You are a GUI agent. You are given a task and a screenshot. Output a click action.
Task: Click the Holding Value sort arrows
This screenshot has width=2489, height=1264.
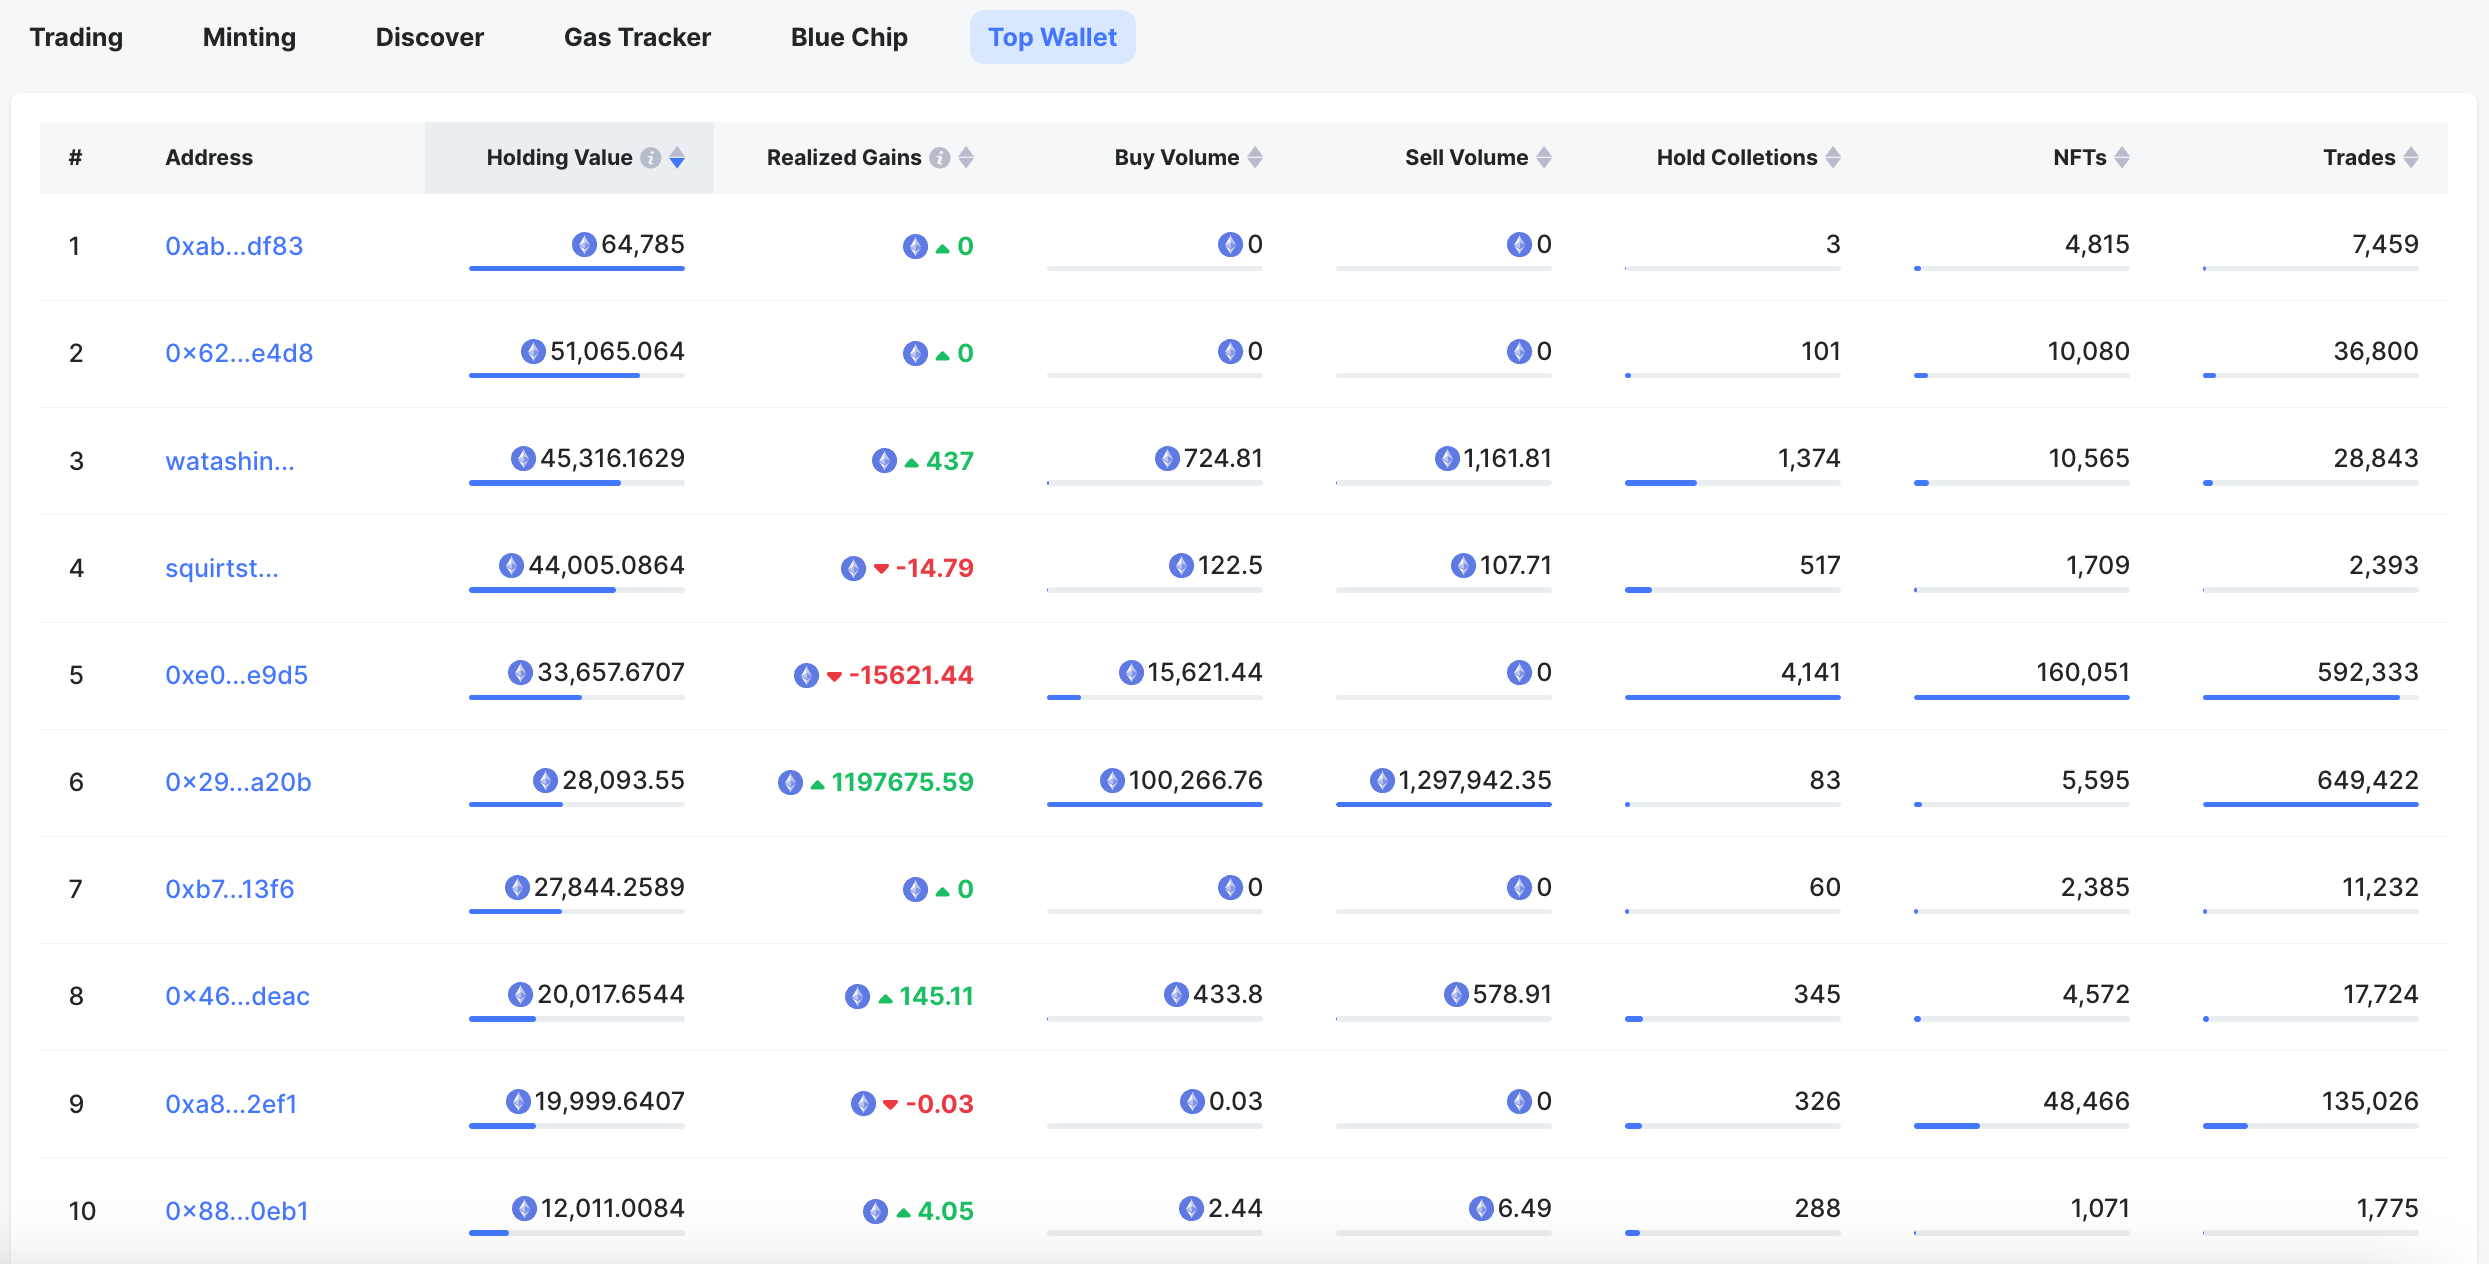677,158
